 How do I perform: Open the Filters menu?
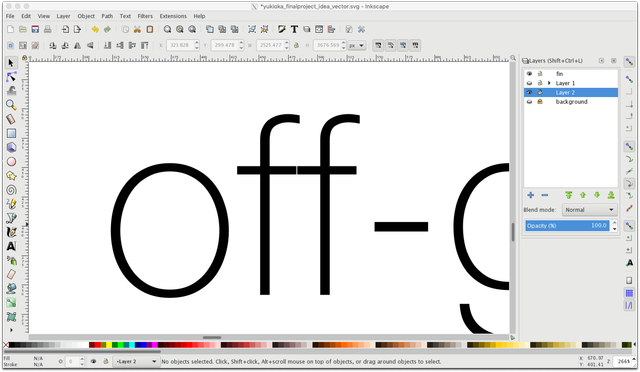click(x=145, y=16)
